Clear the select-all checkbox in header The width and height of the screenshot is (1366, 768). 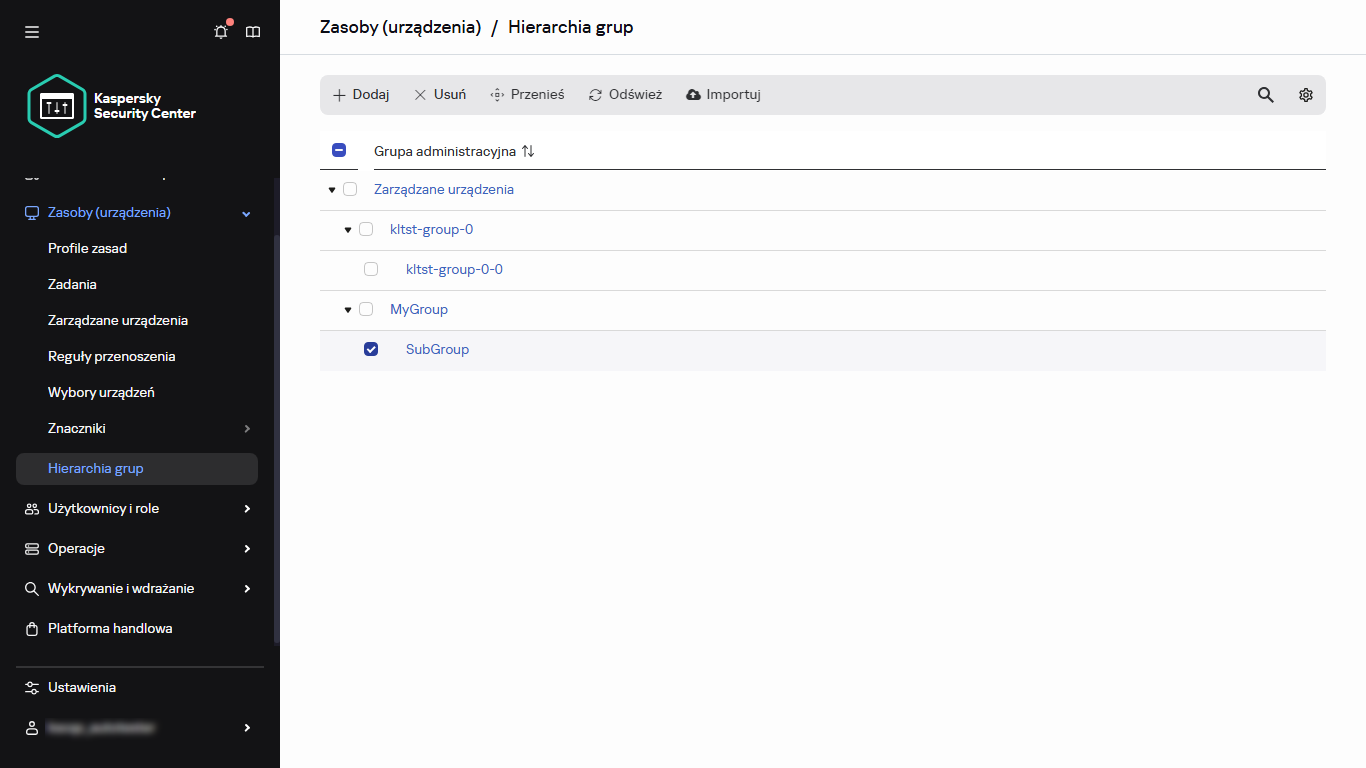[339, 150]
